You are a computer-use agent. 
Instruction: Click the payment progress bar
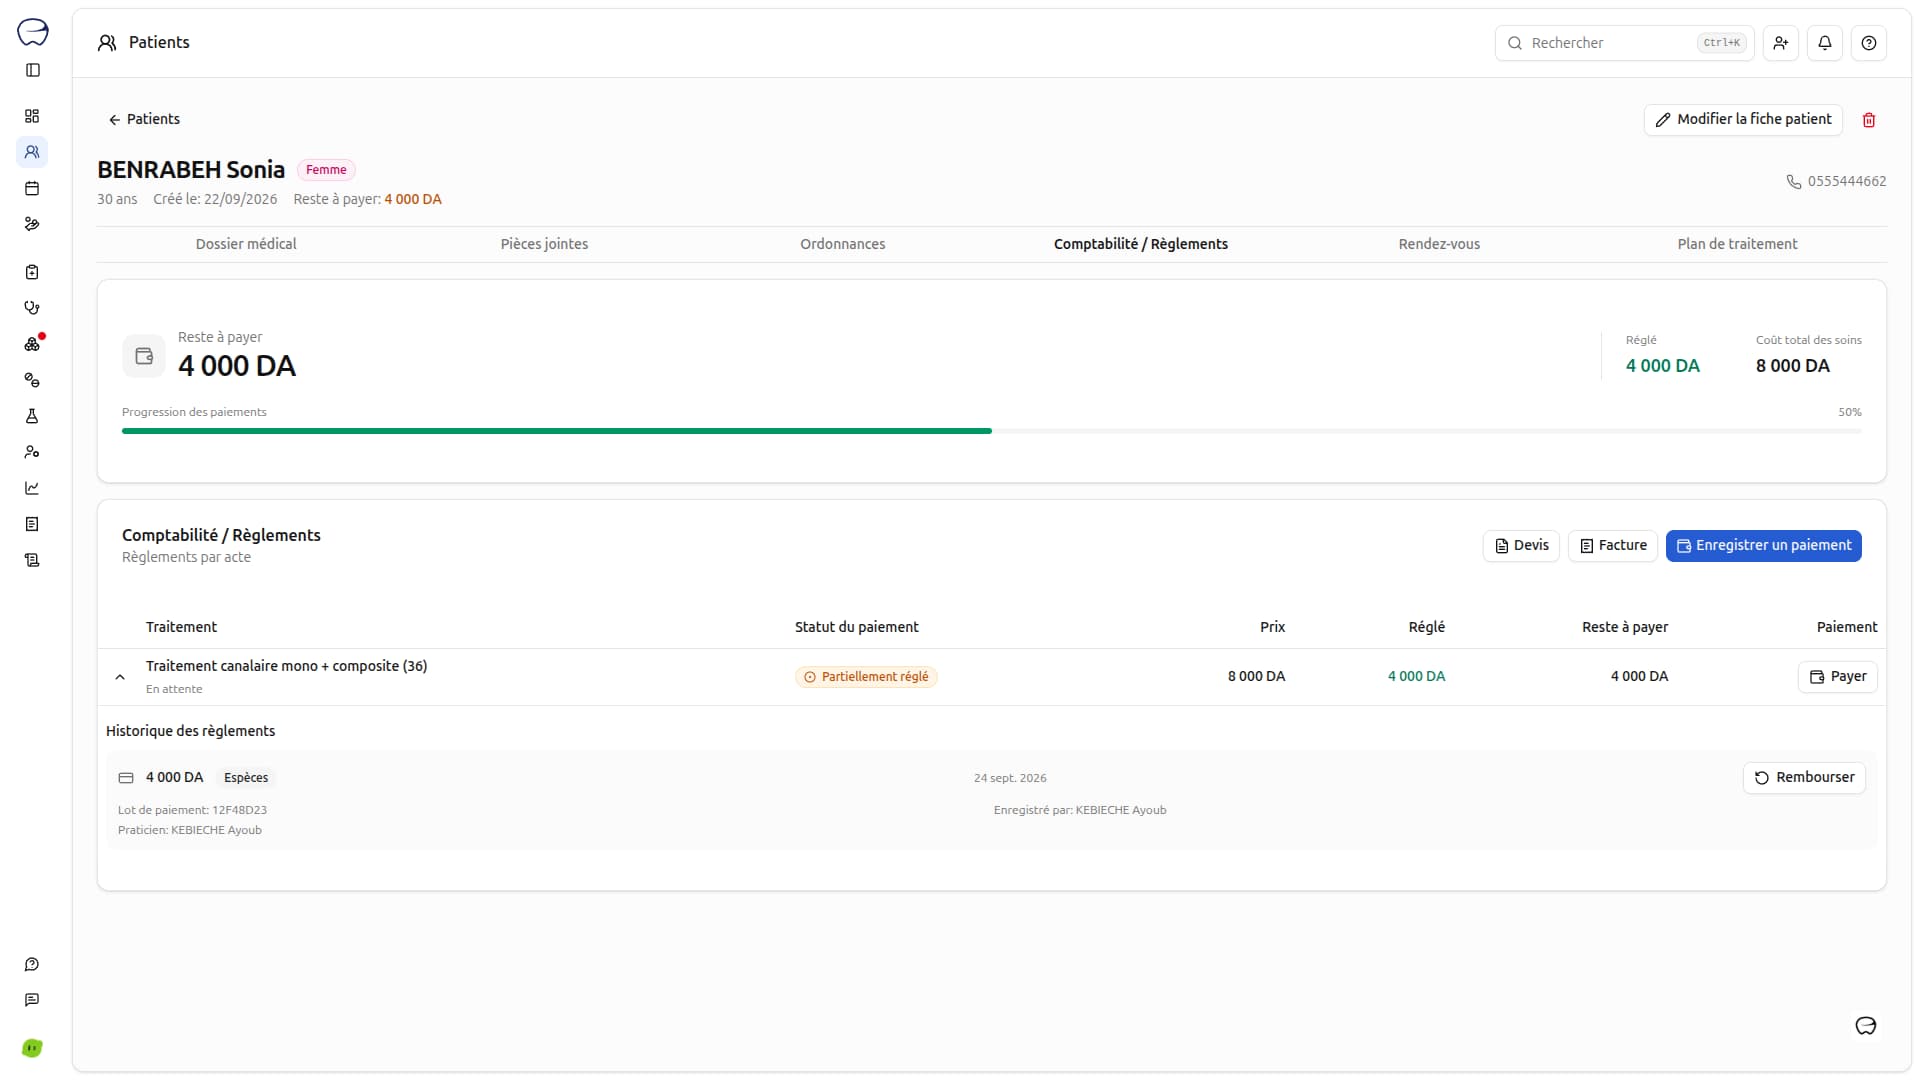(992, 431)
